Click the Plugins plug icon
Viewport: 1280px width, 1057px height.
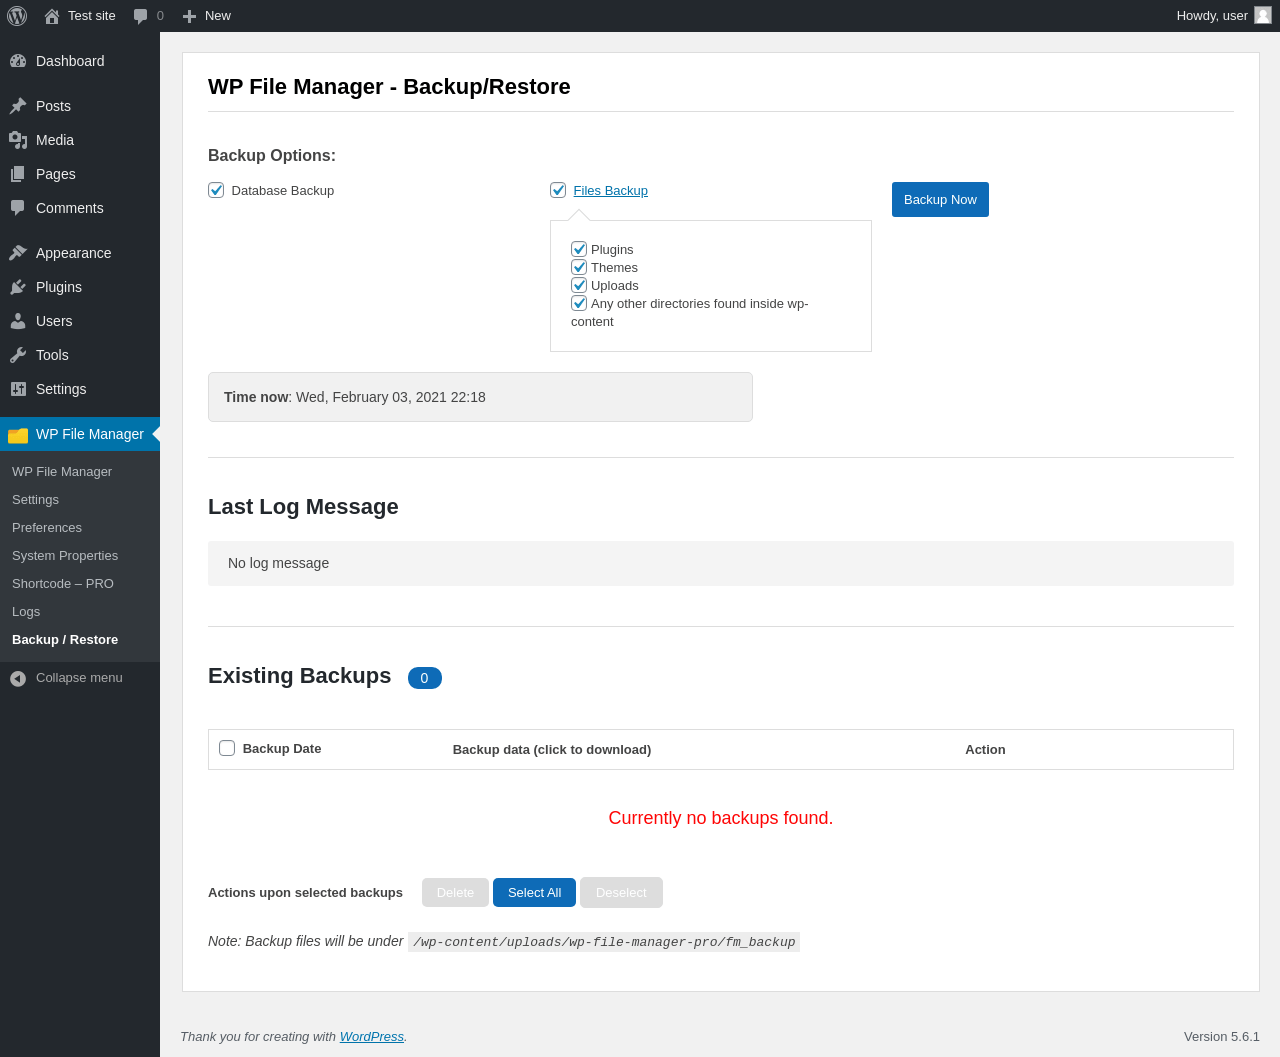pos(18,287)
